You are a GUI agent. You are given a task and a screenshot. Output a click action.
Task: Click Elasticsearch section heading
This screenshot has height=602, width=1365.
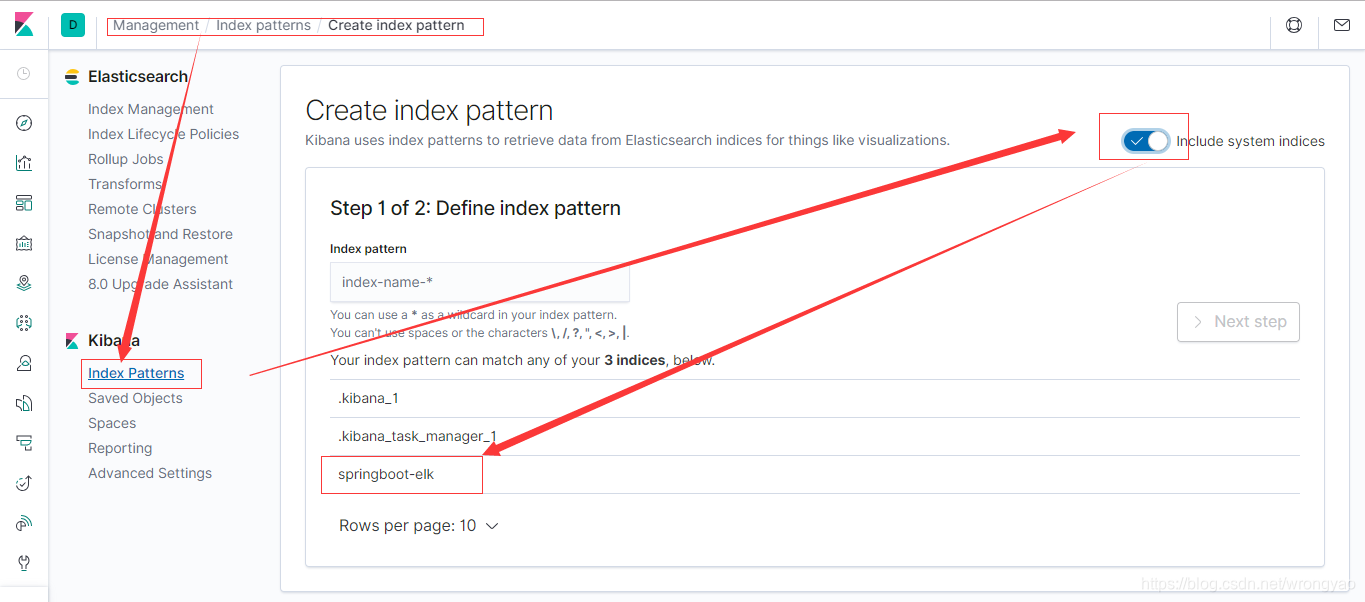pos(138,77)
